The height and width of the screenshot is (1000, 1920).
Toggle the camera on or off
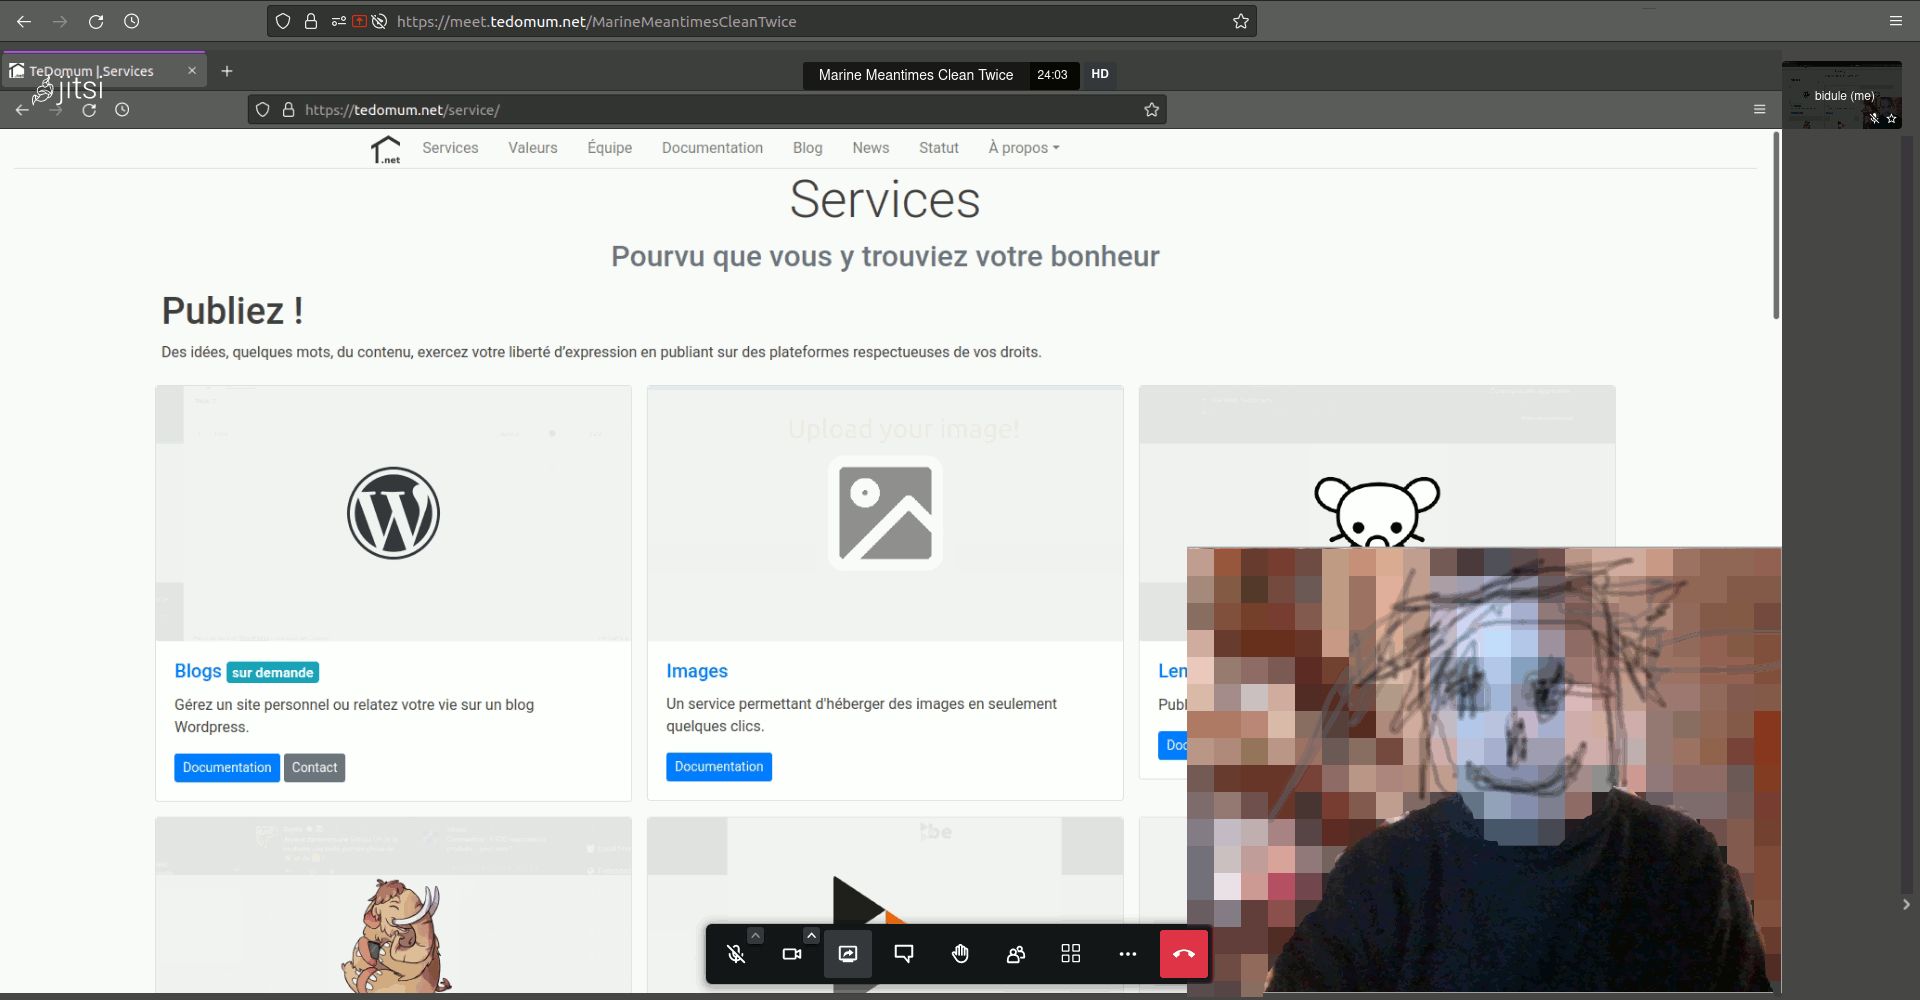(x=792, y=954)
